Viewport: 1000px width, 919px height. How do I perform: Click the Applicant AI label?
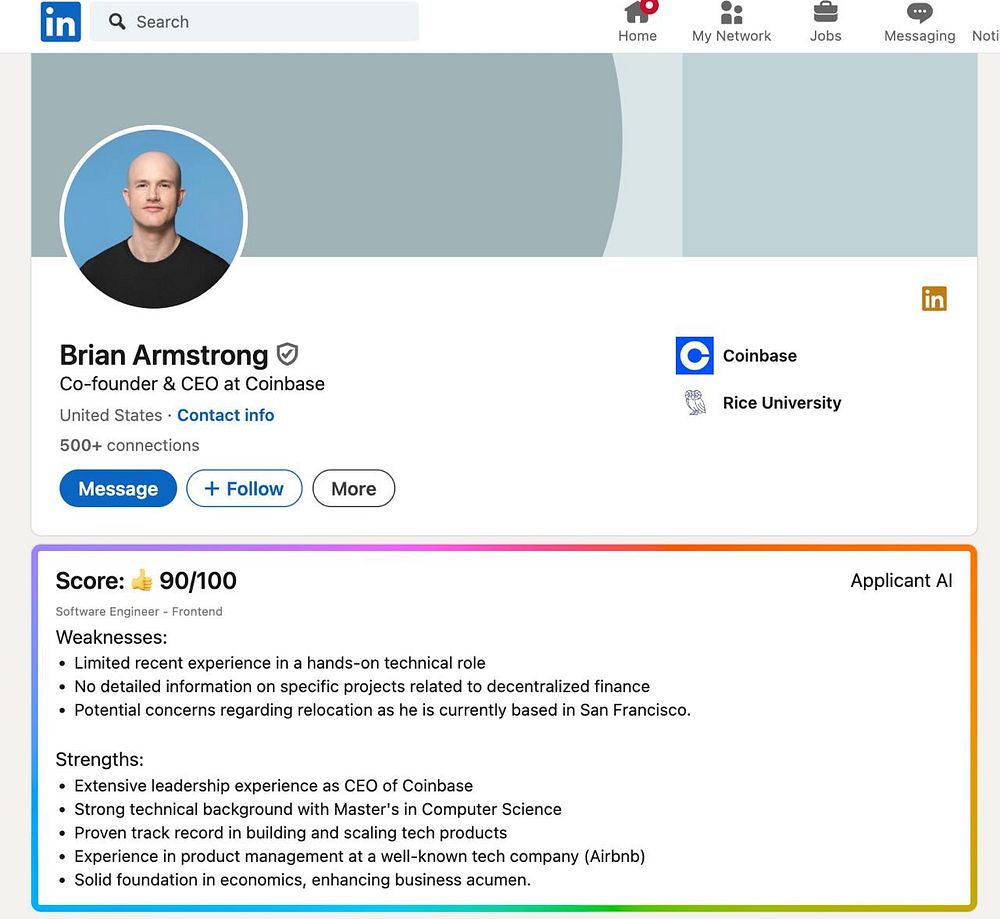pyautogui.click(x=901, y=580)
